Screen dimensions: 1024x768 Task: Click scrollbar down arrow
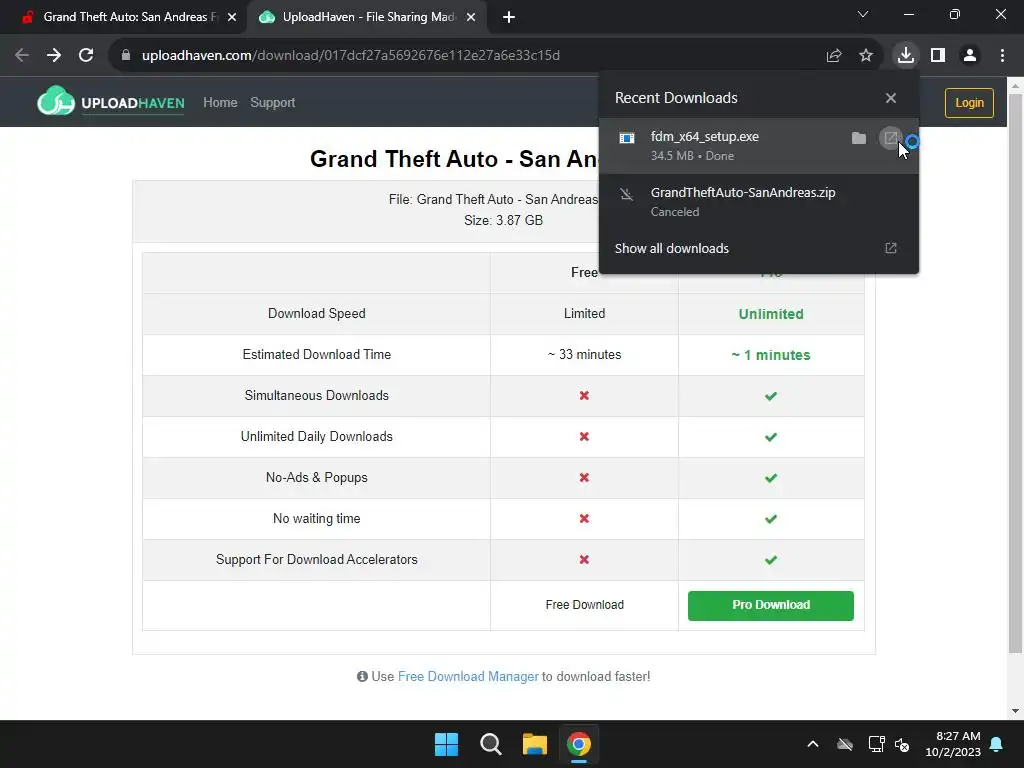click(1016, 711)
